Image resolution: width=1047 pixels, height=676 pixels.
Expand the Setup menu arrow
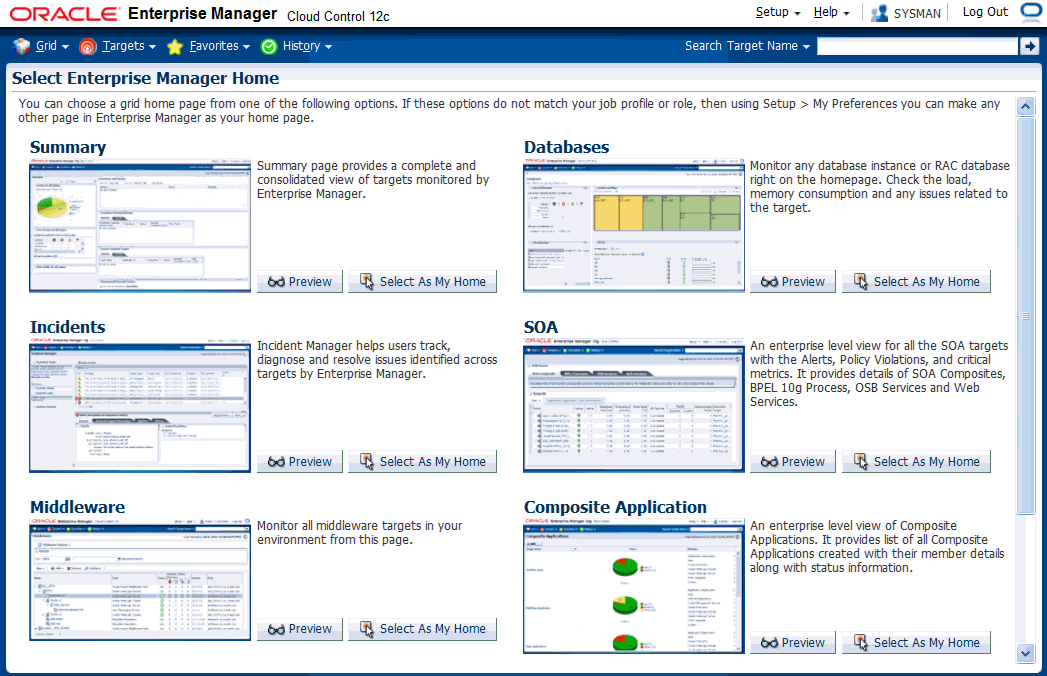coord(797,13)
